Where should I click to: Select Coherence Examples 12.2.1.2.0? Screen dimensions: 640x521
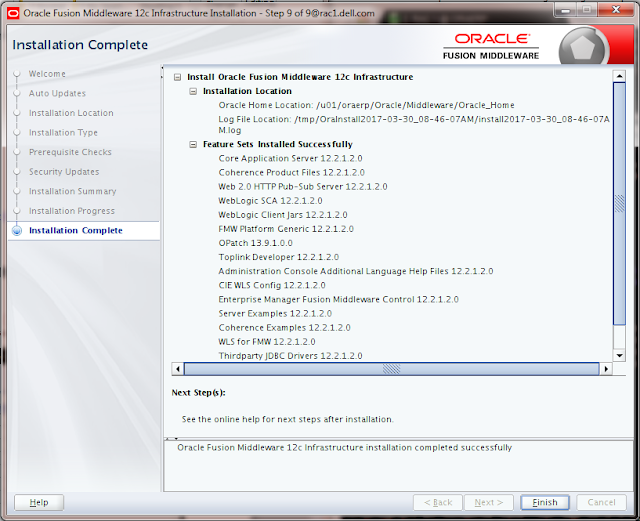(284, 327)
